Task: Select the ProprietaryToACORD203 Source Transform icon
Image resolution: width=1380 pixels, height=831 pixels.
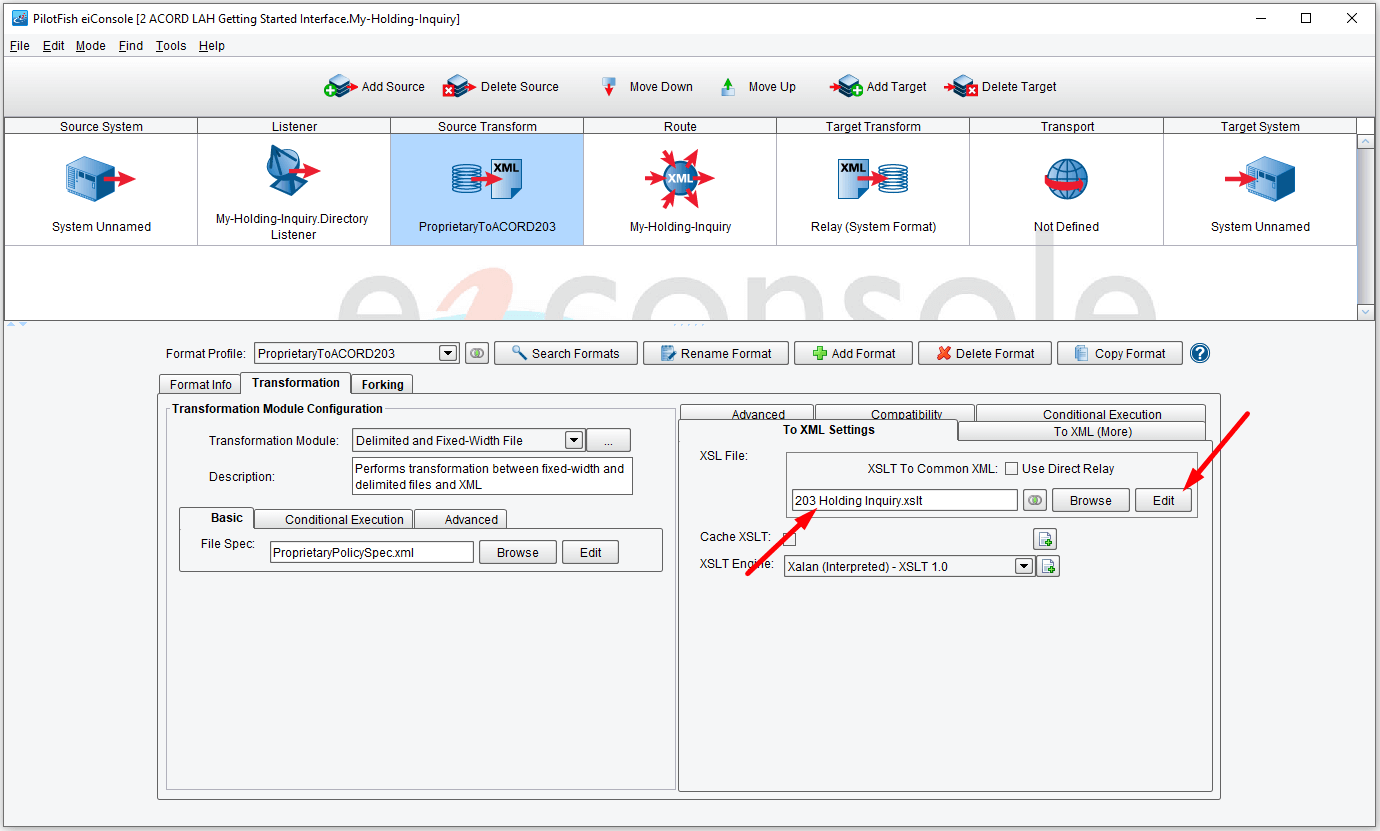Action: (x=487, y=180)
